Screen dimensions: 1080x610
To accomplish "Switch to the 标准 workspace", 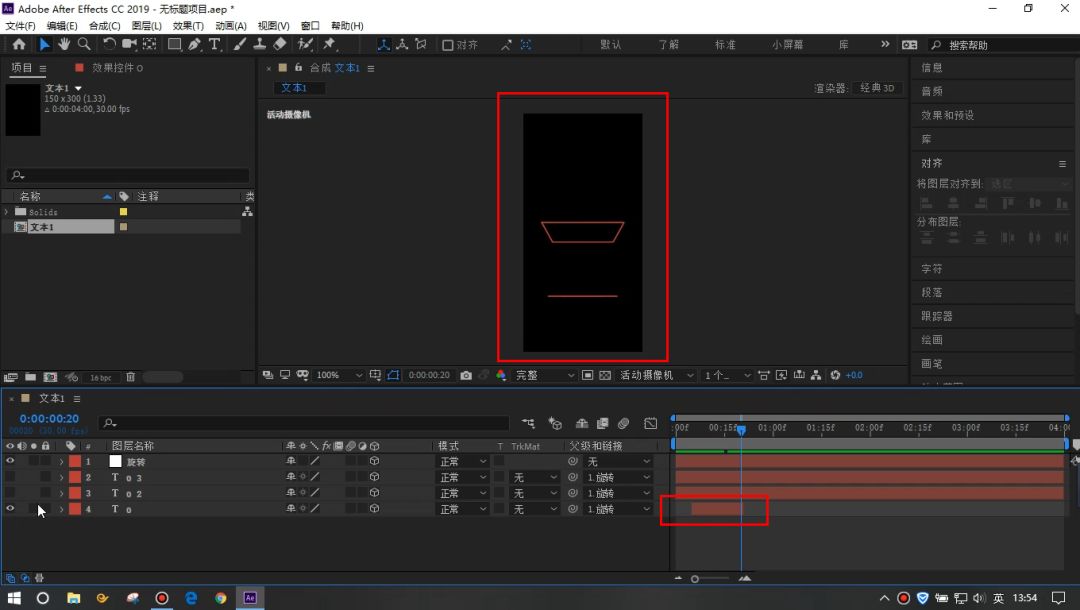I will (725, 45).
